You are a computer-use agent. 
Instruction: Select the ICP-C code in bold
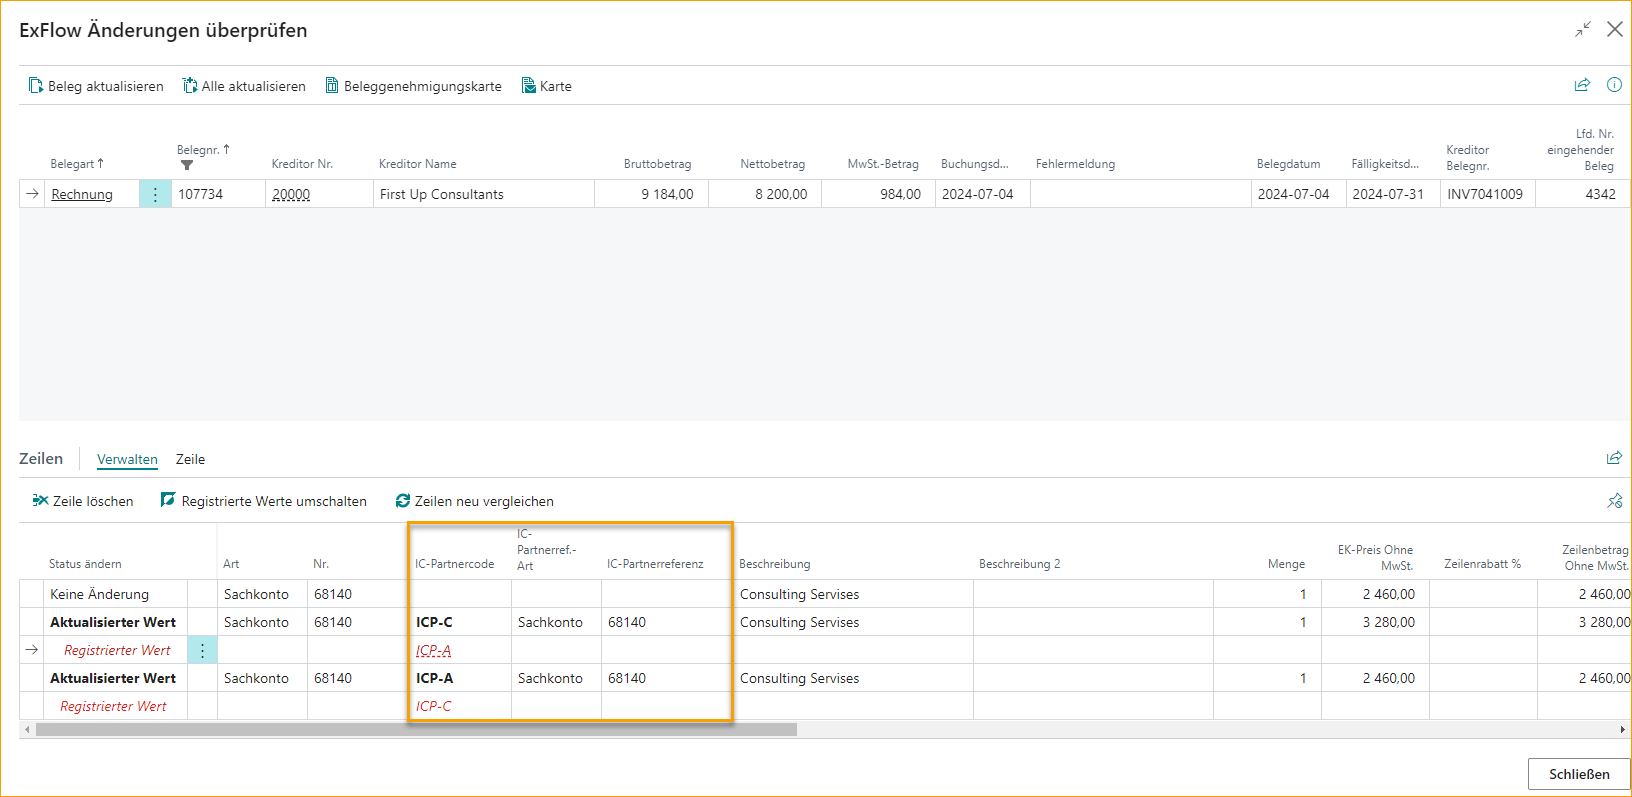(434, 622)
